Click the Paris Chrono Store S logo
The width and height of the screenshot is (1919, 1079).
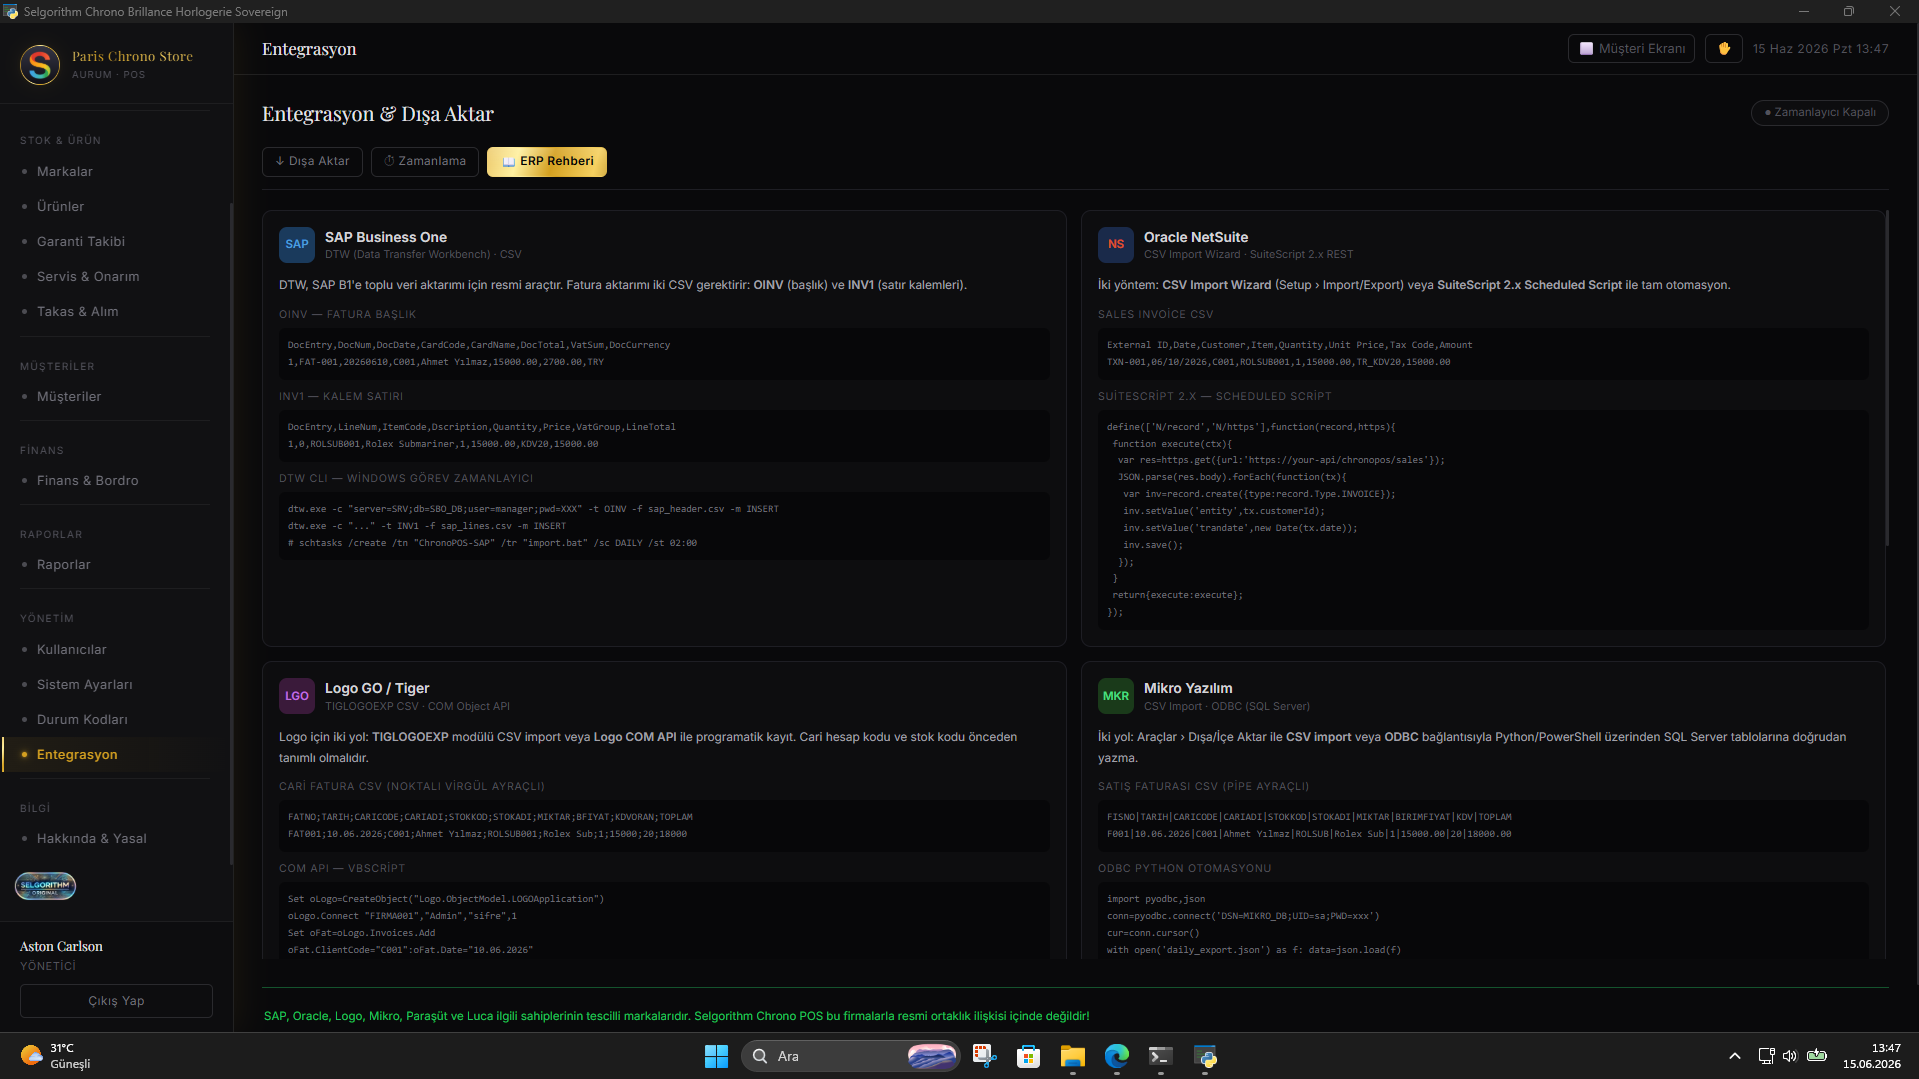click(x=40, y=65)
